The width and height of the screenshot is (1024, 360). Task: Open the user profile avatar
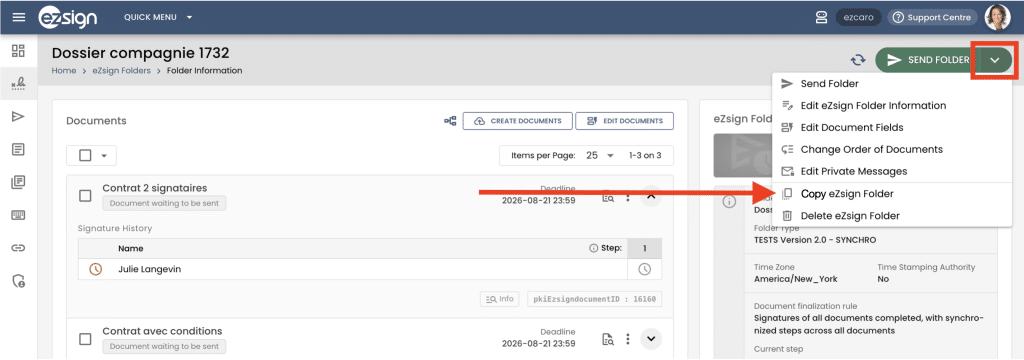tap(997, 18)
